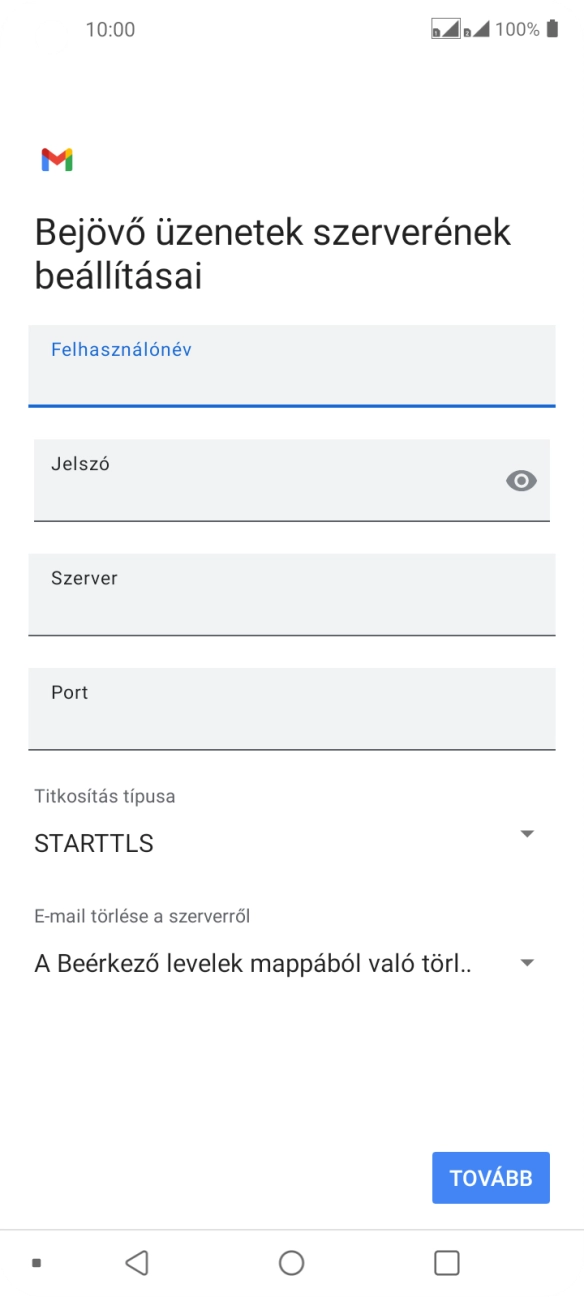Select the Felhasználónév input field
The width and height of the screenshot is (584, 1297).
(x=291, y=366)
